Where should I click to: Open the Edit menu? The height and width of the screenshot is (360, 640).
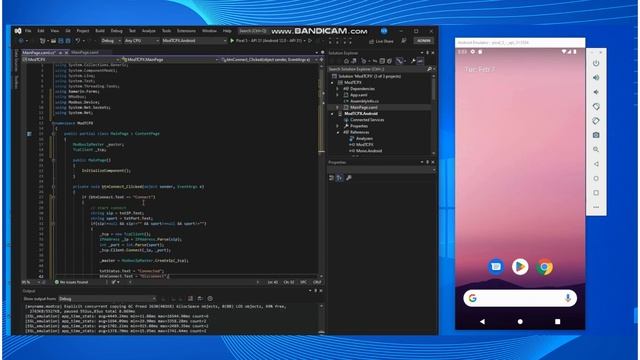pos(41,31)
